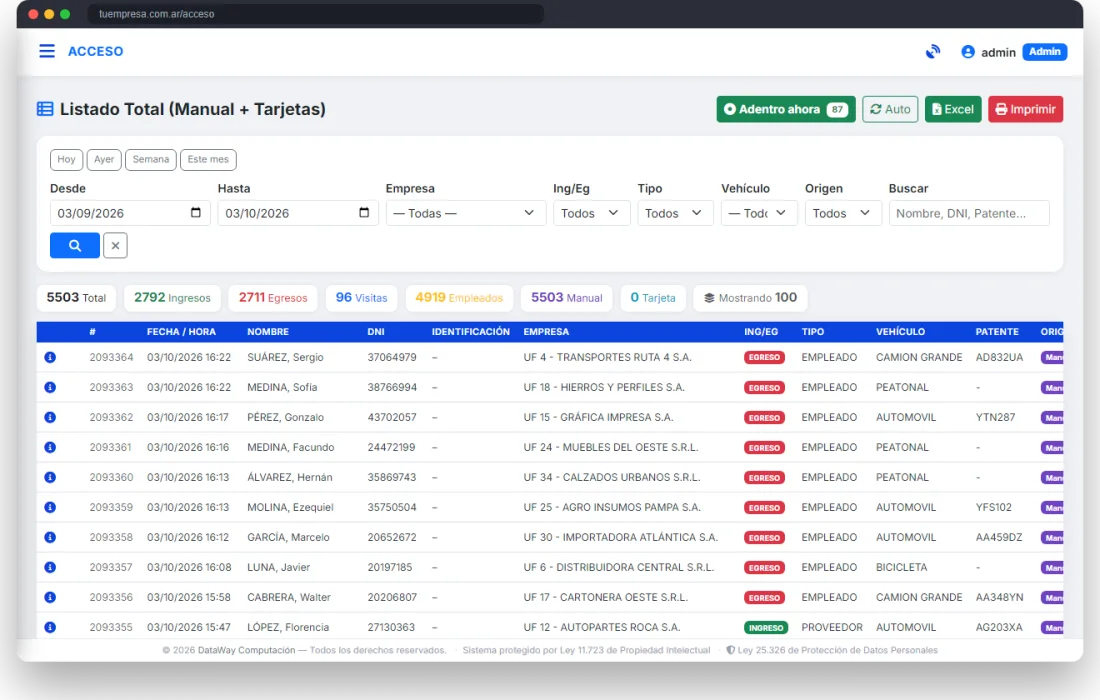The image size is (1100, 700).
Task: Export list with Excel button
Action: tap(953, 109)
